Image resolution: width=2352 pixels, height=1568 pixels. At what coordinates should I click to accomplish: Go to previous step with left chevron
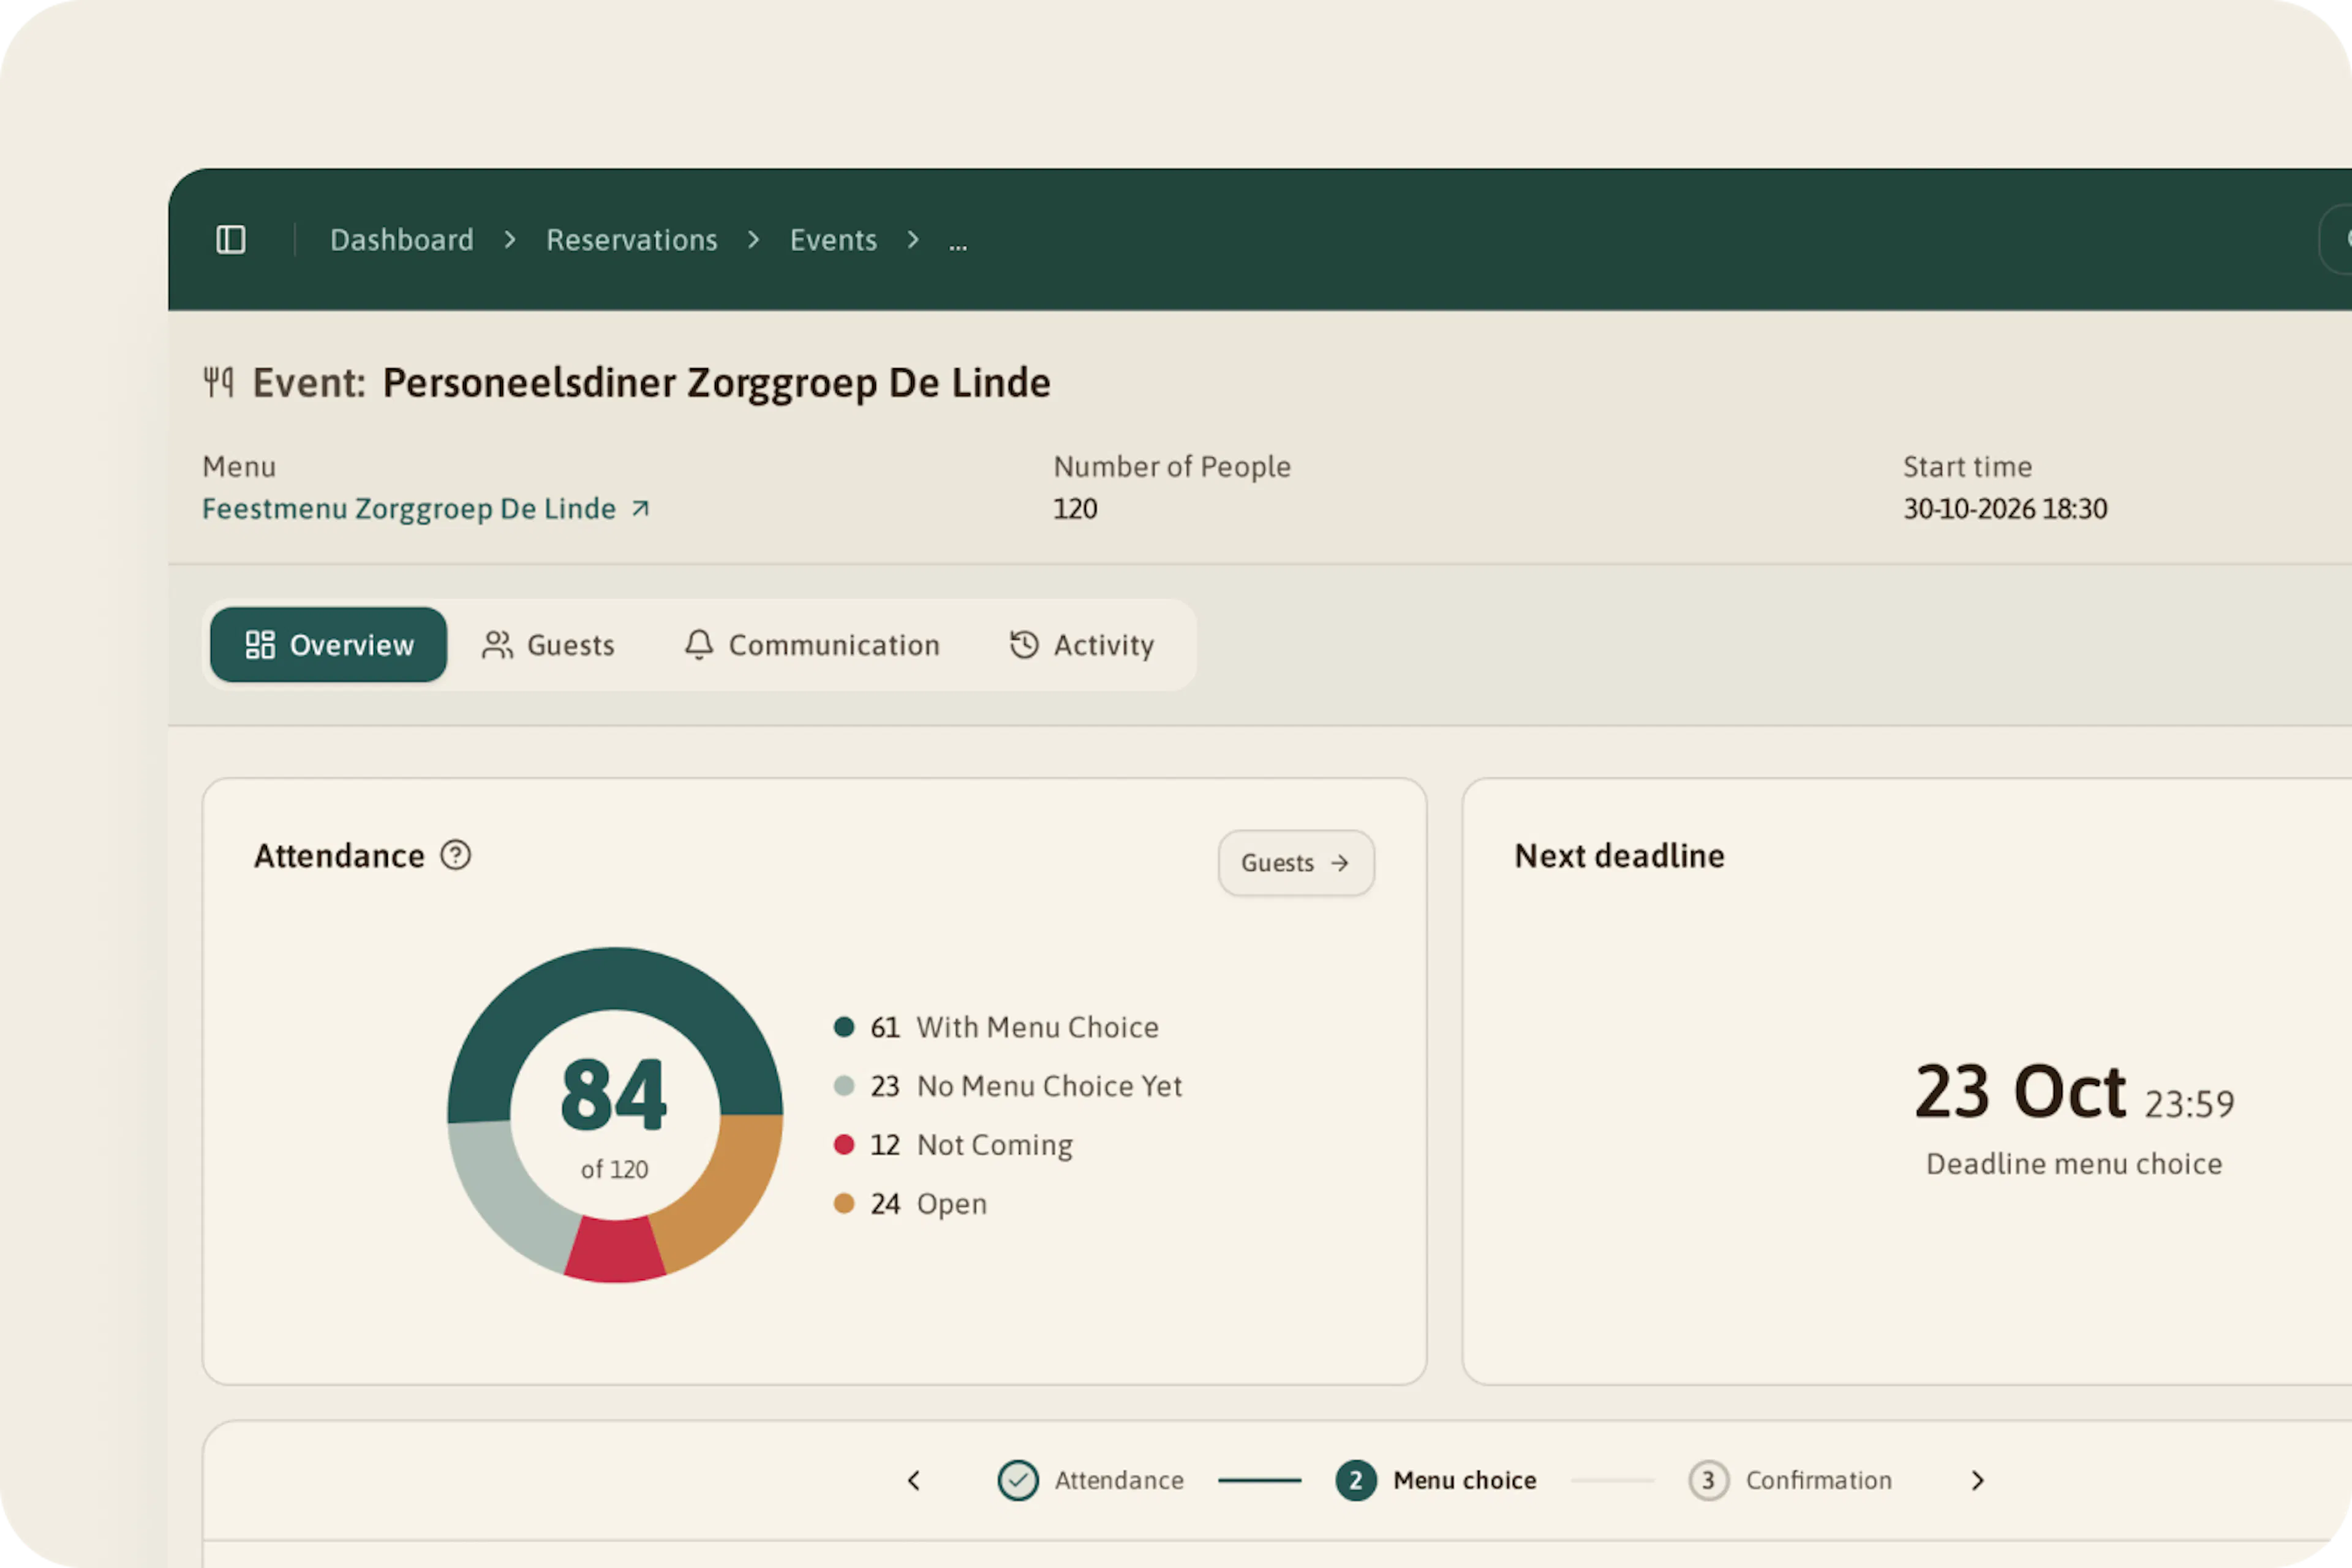tap(914, 1481)
